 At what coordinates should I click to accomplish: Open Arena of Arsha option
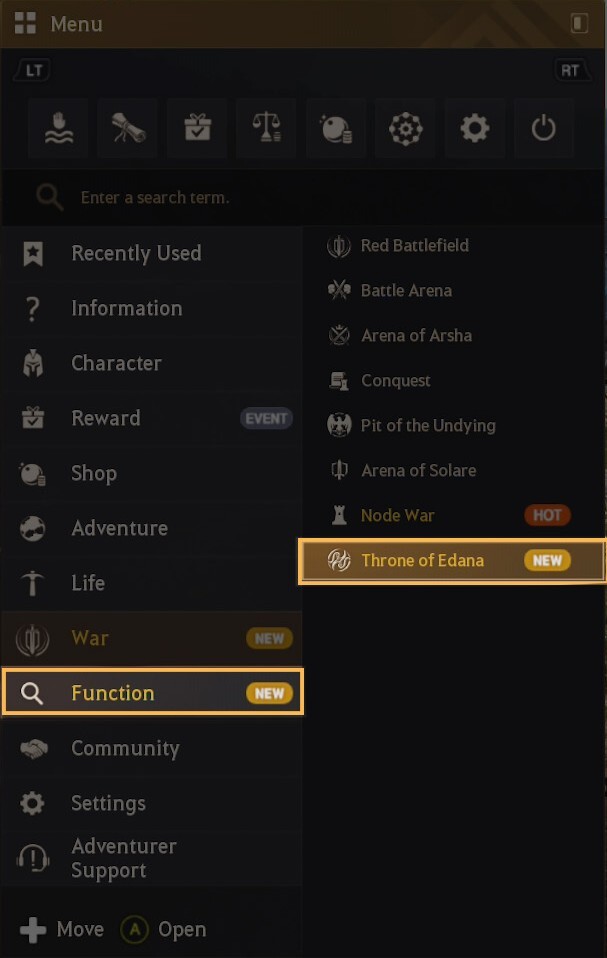coord(416,336)
